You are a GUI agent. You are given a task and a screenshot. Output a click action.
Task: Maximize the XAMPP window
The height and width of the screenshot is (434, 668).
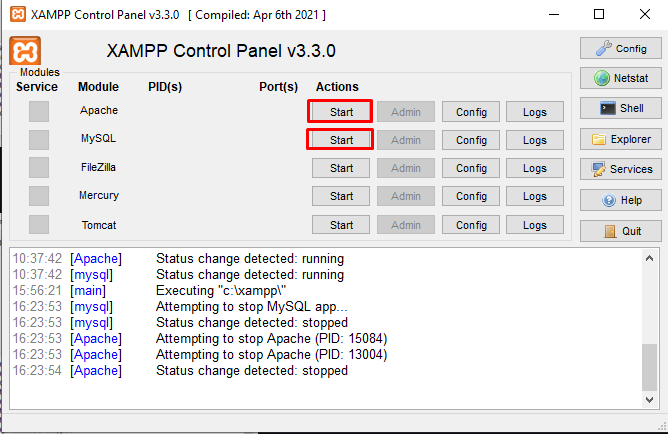tap(599, 14)
